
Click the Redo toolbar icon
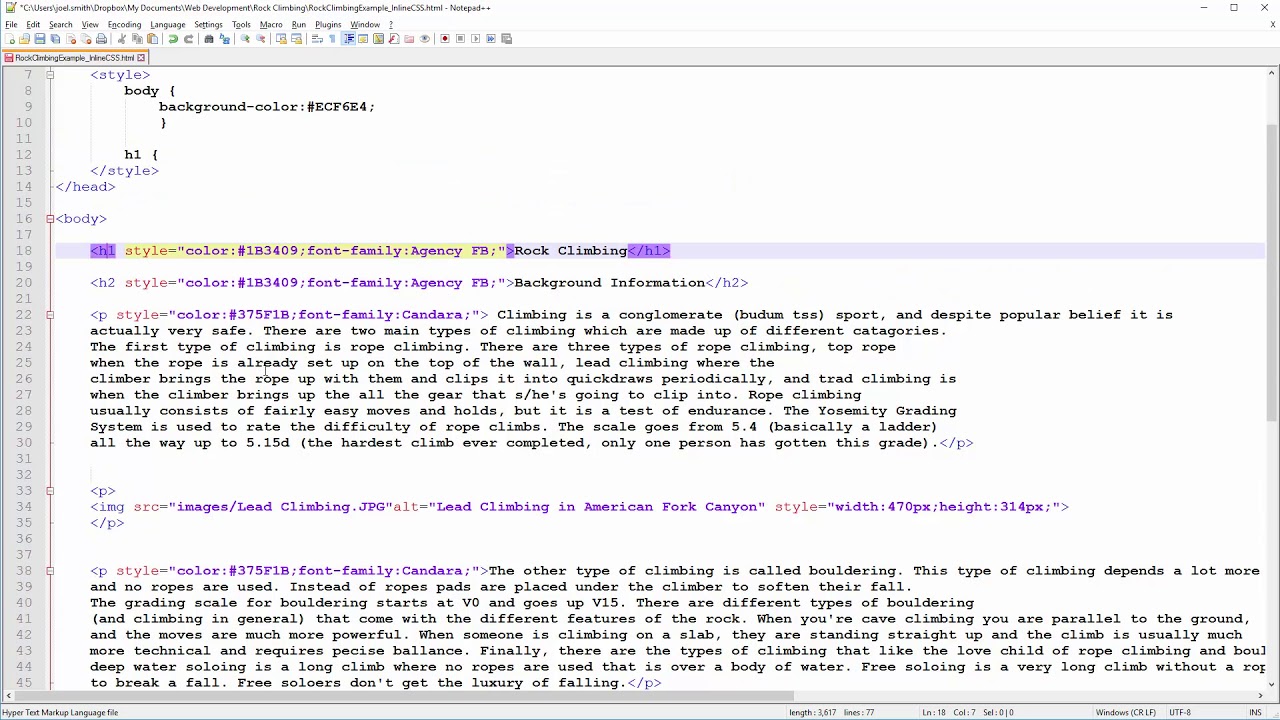pyautogui.click(x=189, y=39)
